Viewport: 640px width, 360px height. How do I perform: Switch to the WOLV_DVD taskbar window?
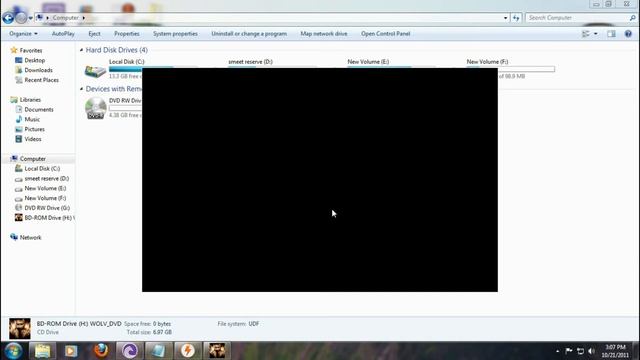[217, 351]
